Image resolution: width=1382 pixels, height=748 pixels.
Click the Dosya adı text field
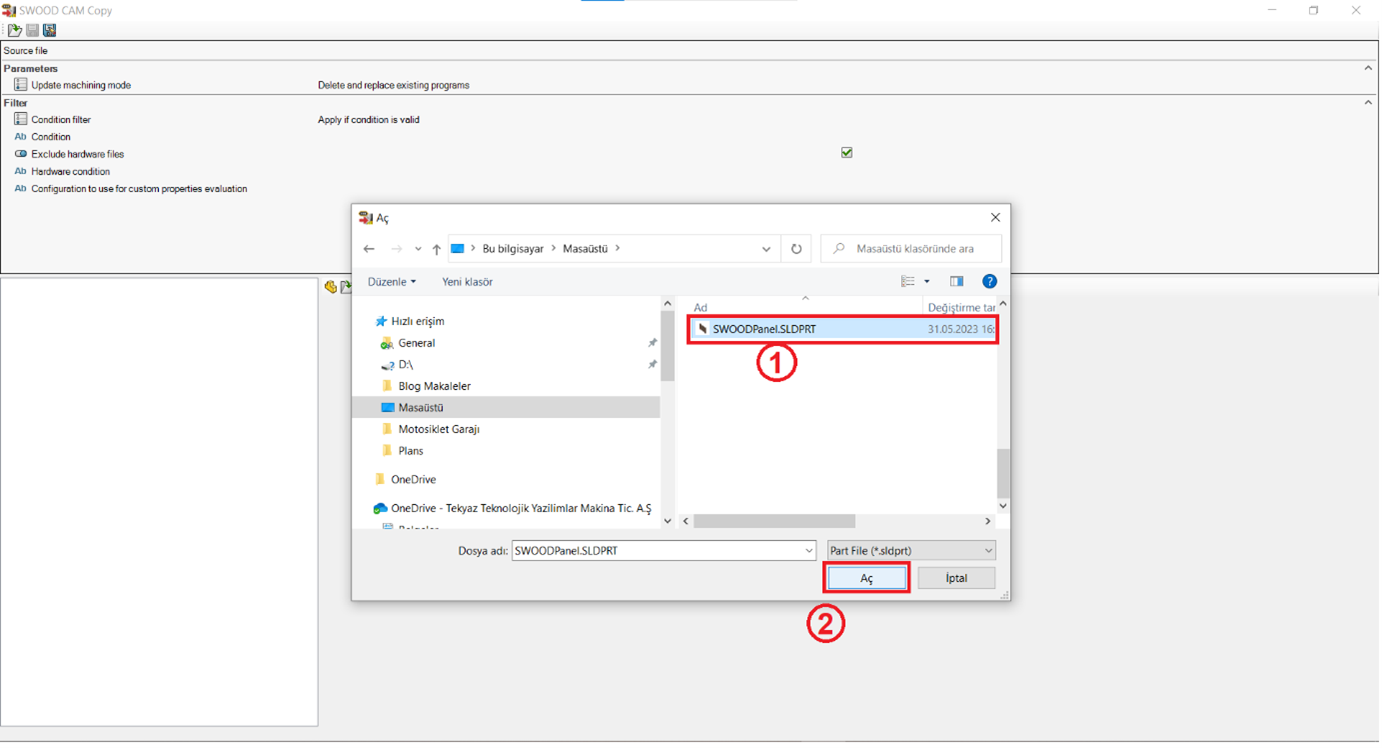point(664,551)
